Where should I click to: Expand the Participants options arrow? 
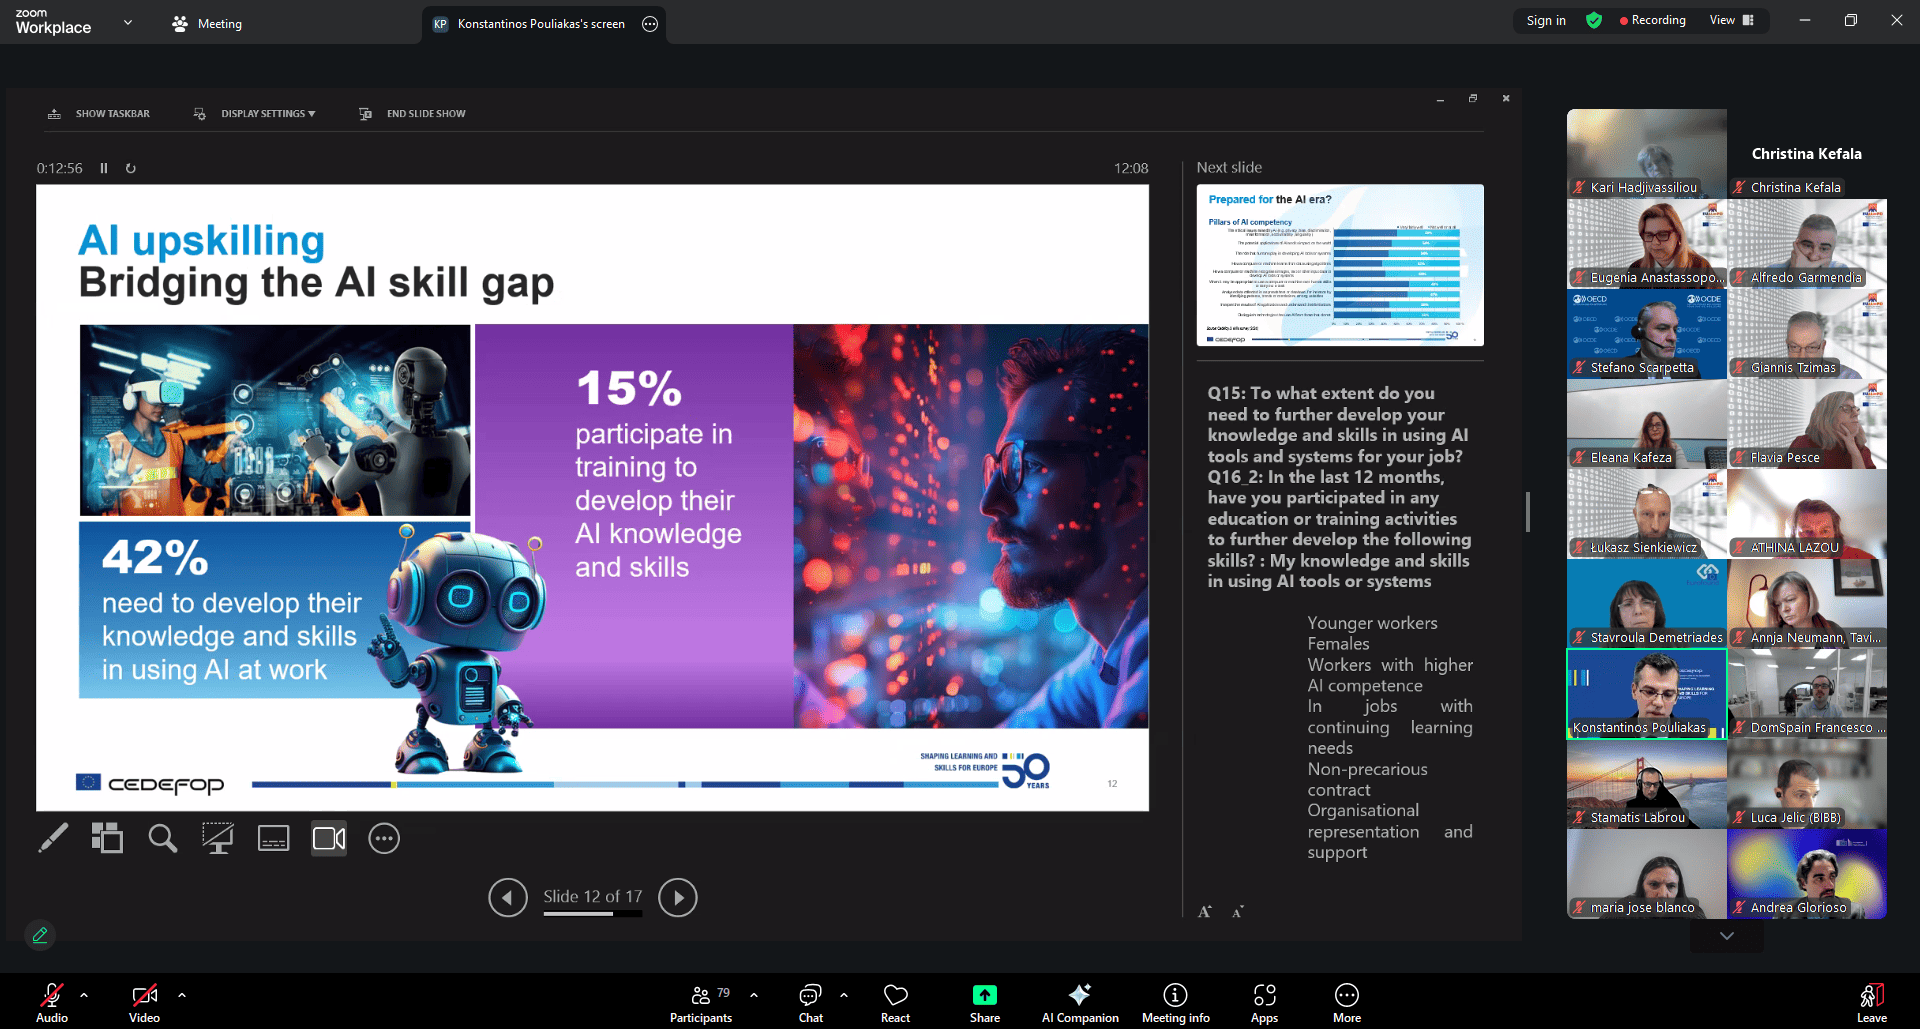click(x=754, y=995)
